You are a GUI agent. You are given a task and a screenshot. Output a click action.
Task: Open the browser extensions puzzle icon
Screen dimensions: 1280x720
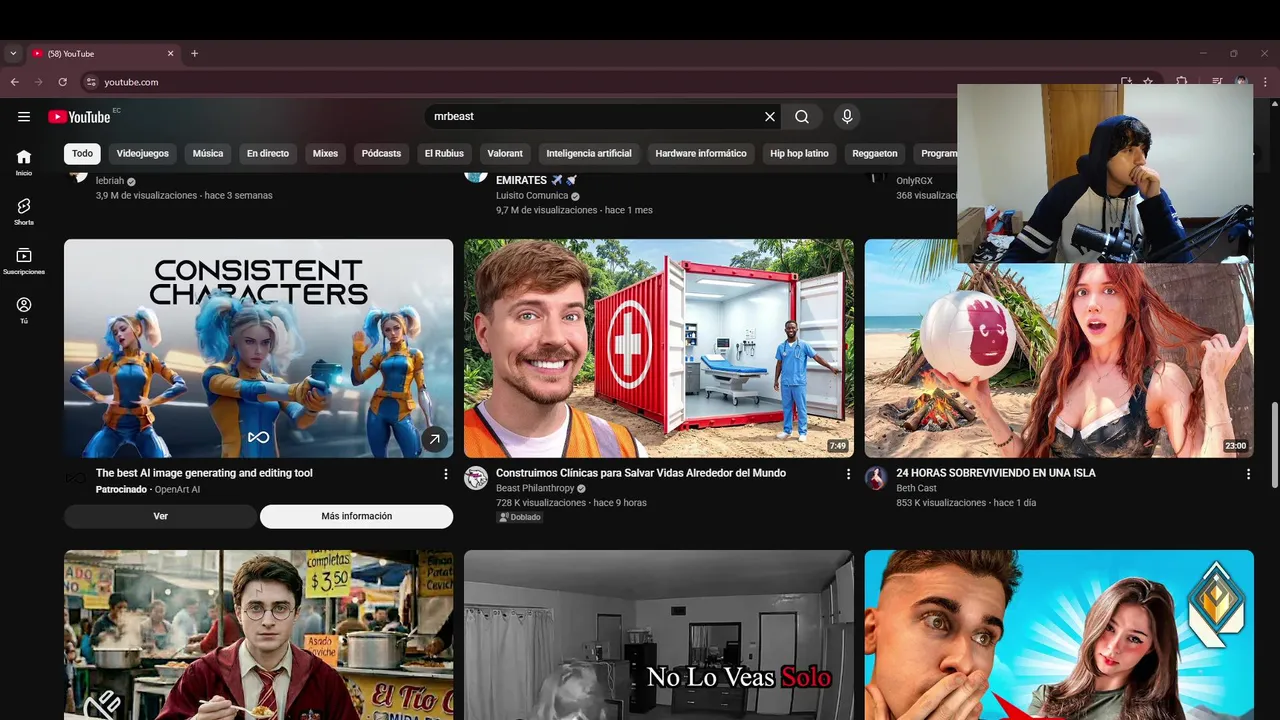pos(1182,82)
